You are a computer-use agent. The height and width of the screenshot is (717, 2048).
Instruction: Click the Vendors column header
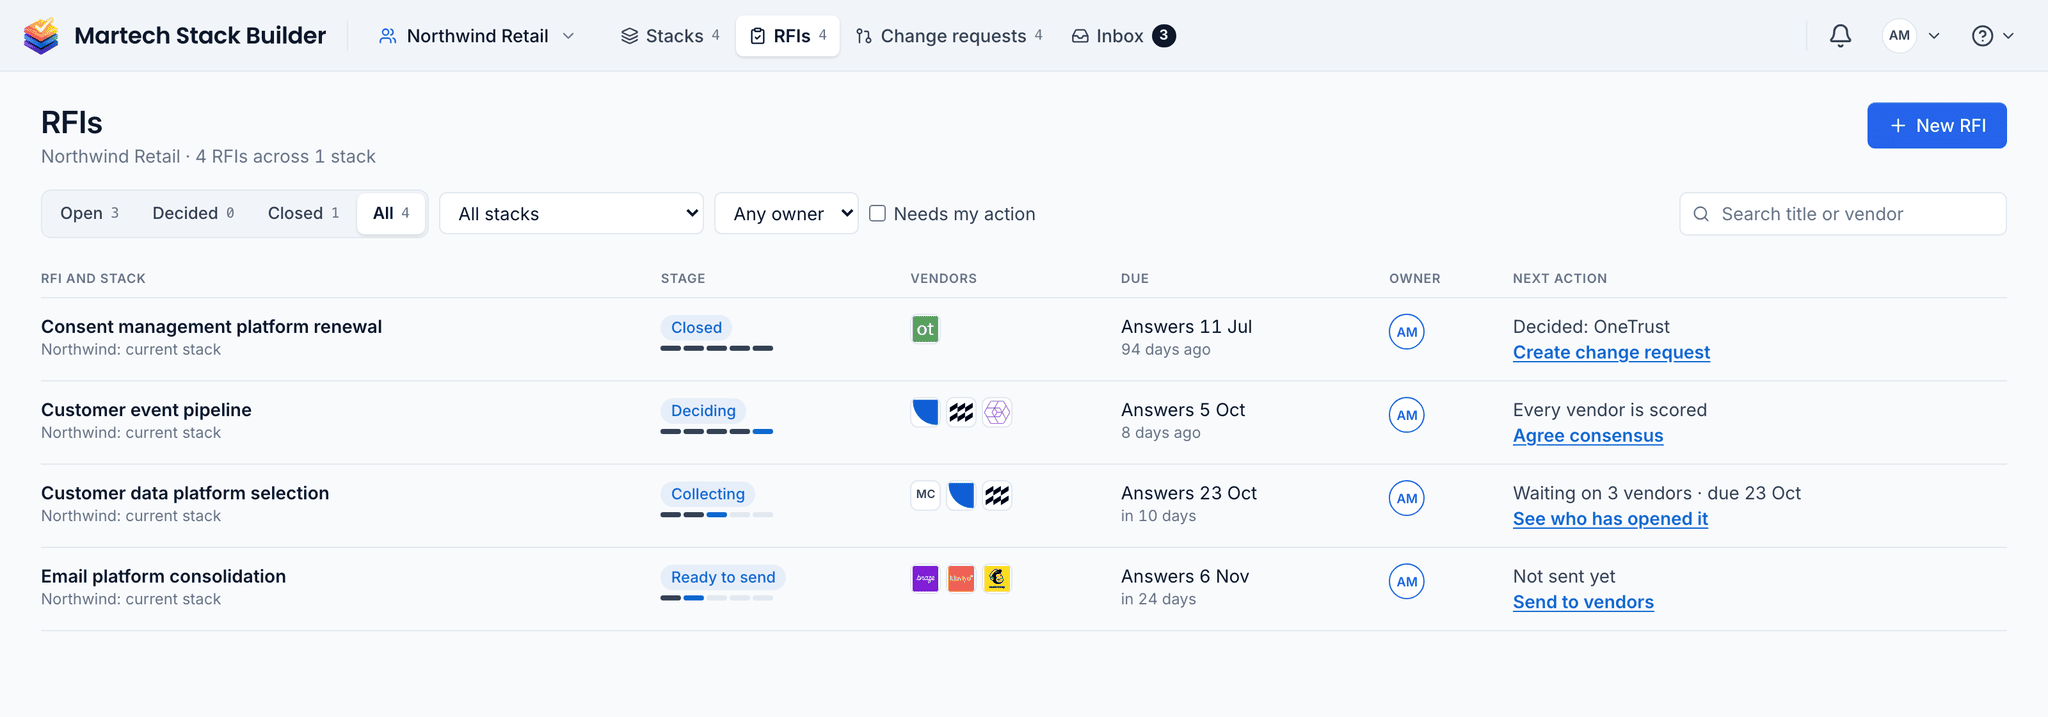[943, 278]
